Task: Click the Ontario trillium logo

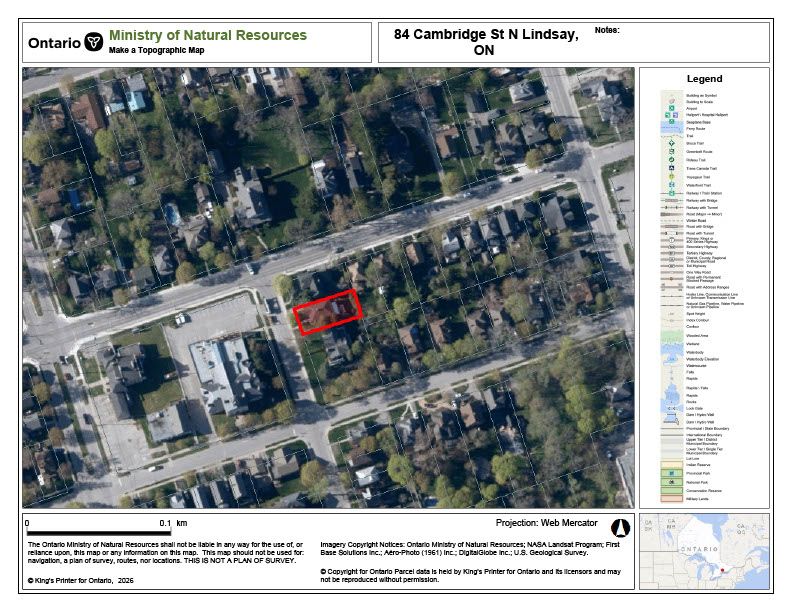Action: click(94, 42)
